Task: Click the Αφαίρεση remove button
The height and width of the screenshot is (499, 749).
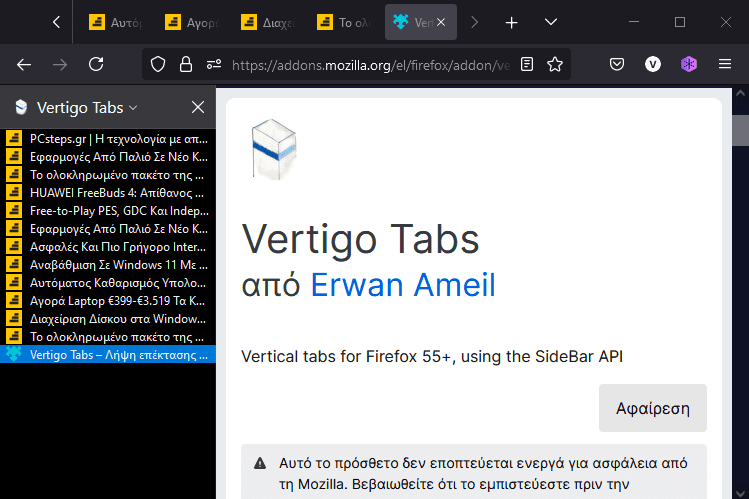Action: click(x=653, y=408)
